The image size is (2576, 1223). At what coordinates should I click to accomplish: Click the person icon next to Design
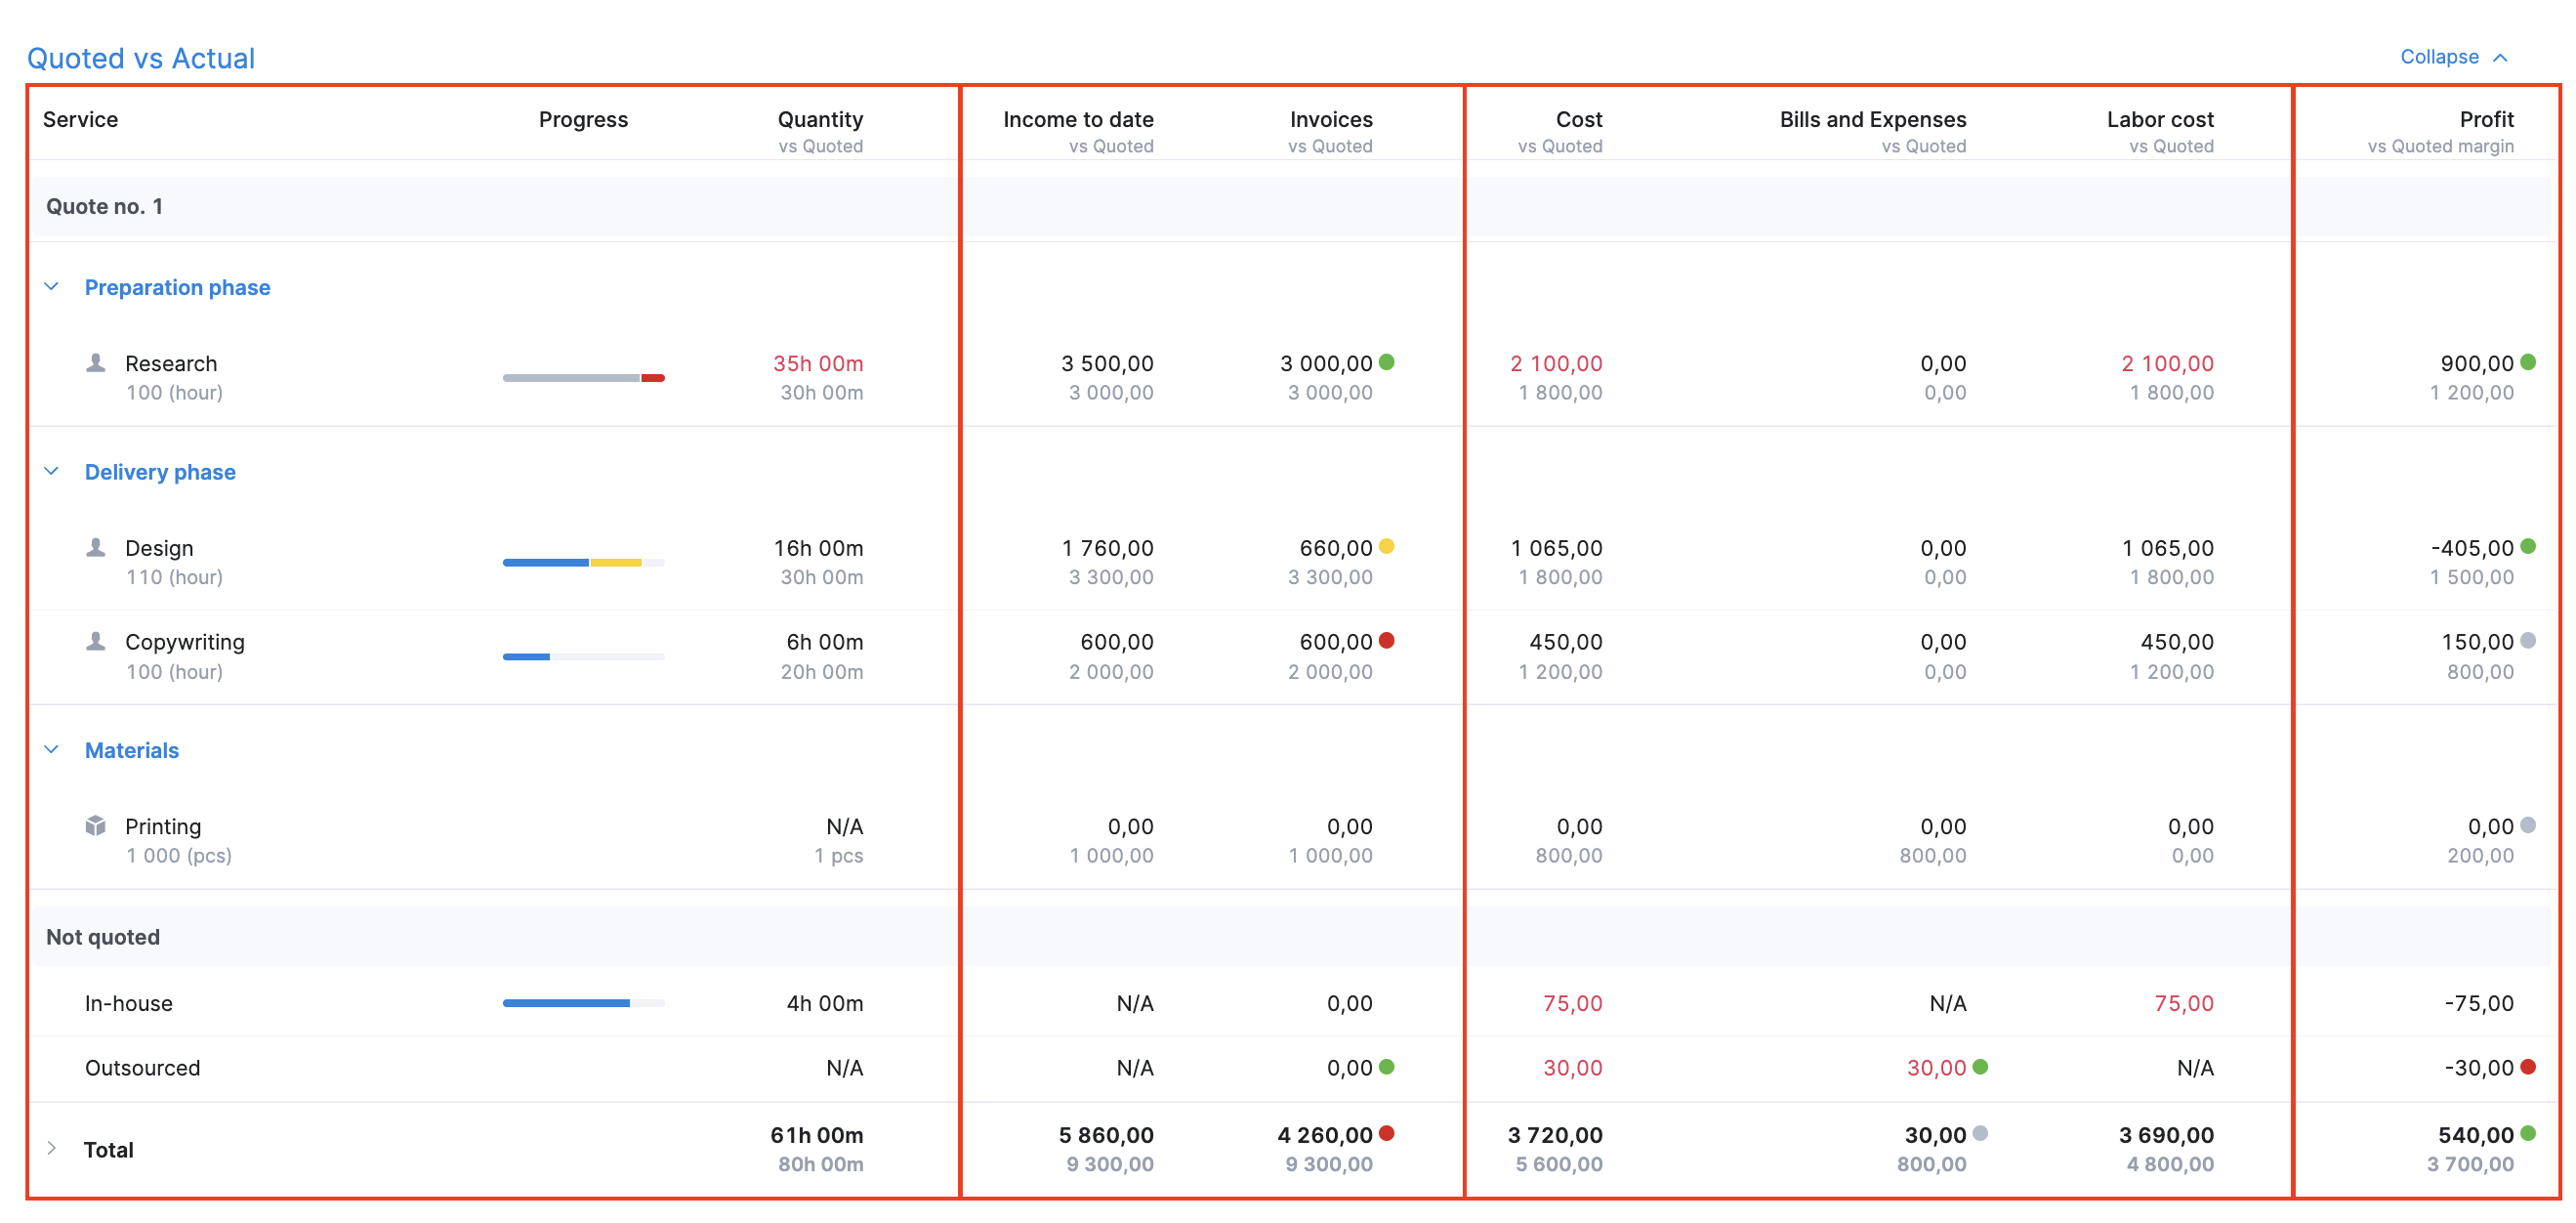95,547
